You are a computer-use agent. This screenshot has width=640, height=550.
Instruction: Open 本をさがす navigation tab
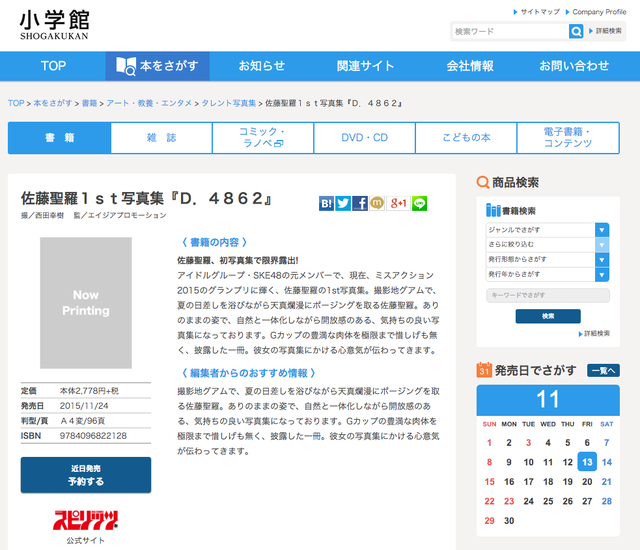point(158,66)
